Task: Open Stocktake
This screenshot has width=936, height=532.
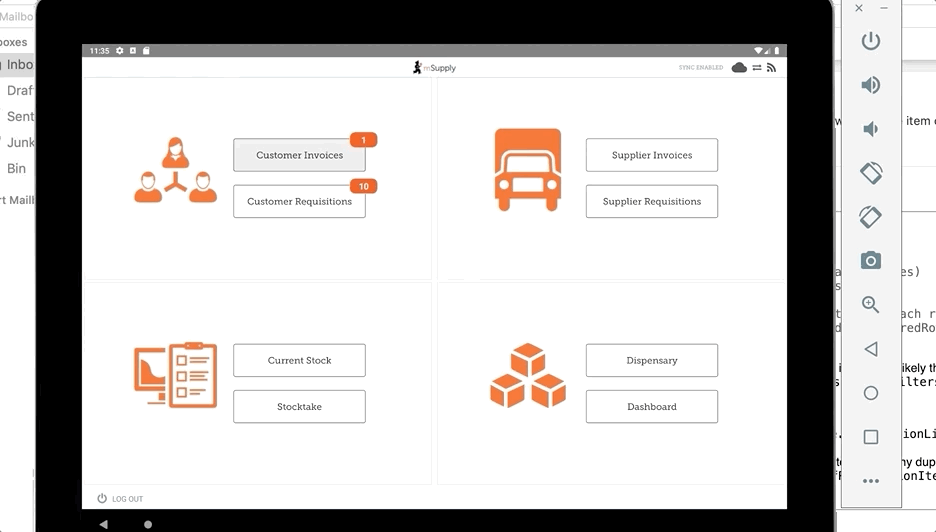Action: [299, 407]
